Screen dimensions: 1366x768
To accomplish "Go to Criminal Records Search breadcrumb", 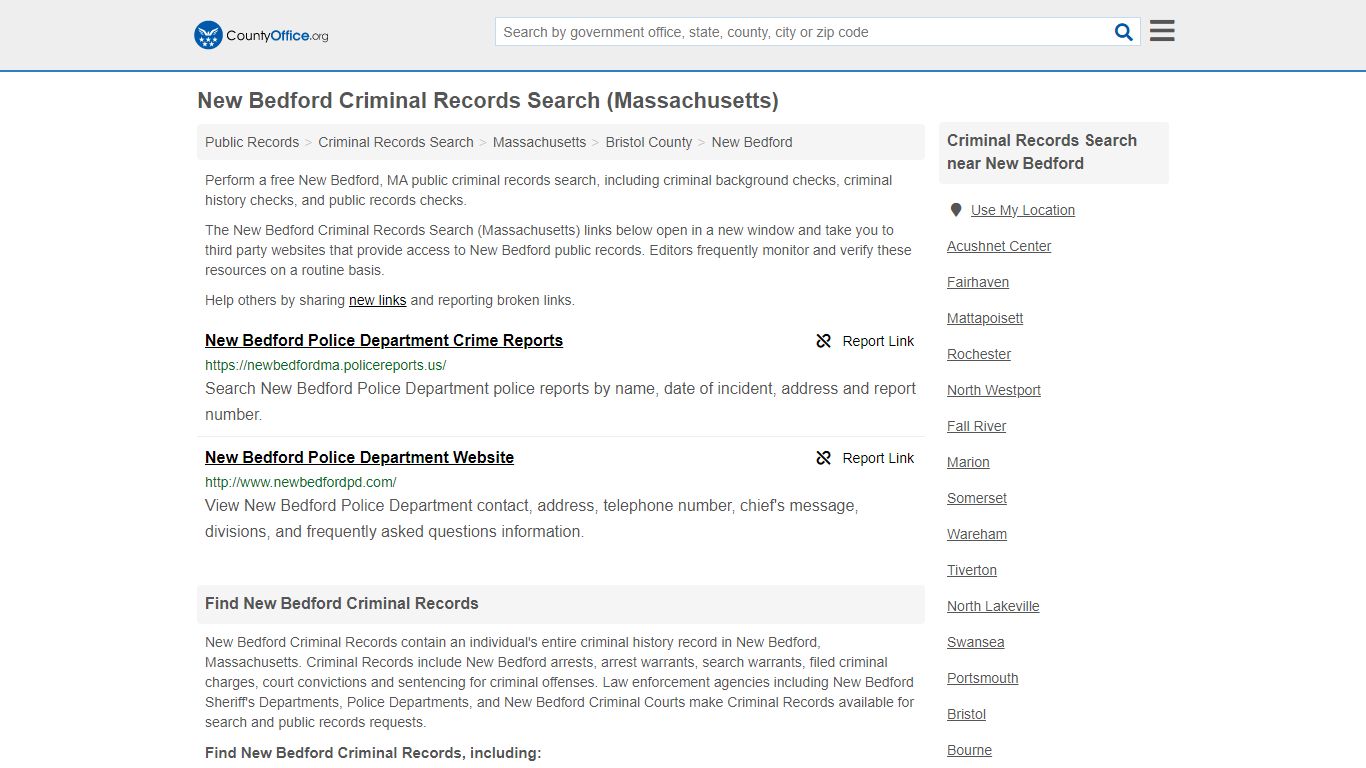I will click(x=396, y=142).
